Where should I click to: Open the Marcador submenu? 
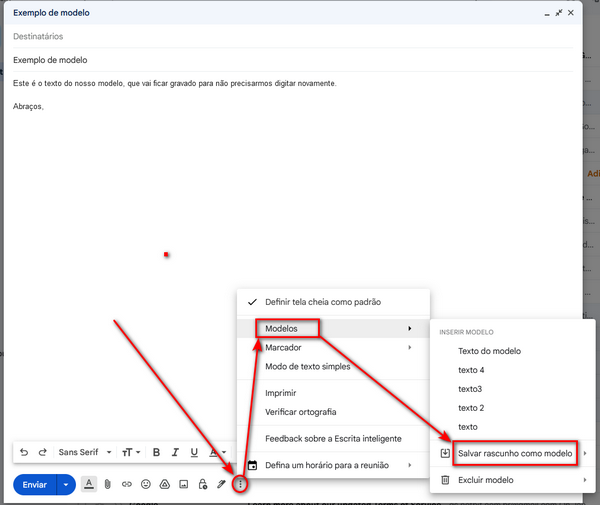click(x=333, y=347)
